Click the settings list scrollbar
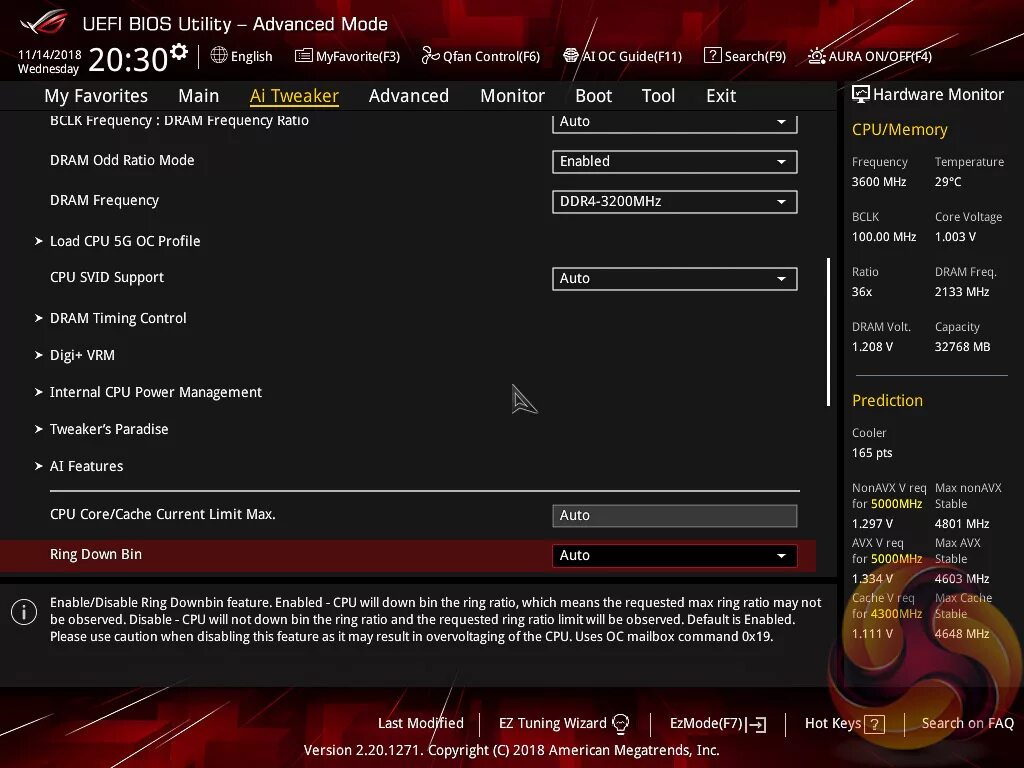The image size is (1024, 768). click(828, 332)
